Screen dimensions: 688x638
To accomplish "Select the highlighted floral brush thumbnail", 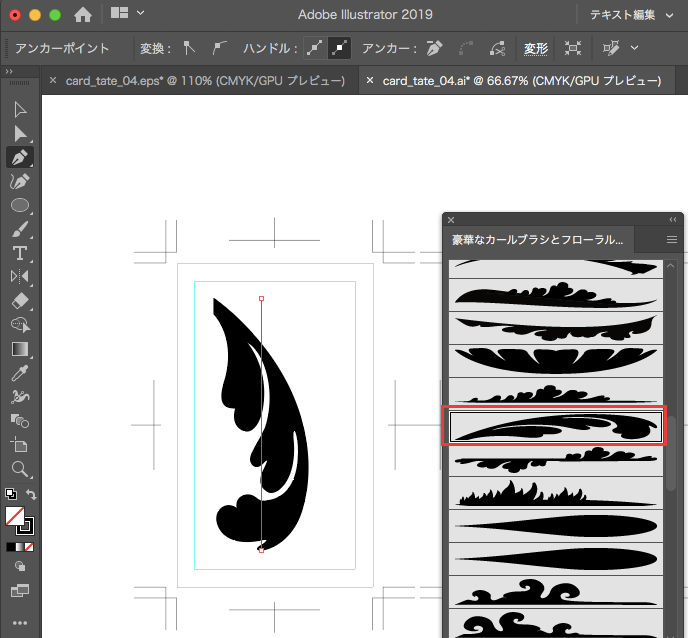I will click(555, 427).
